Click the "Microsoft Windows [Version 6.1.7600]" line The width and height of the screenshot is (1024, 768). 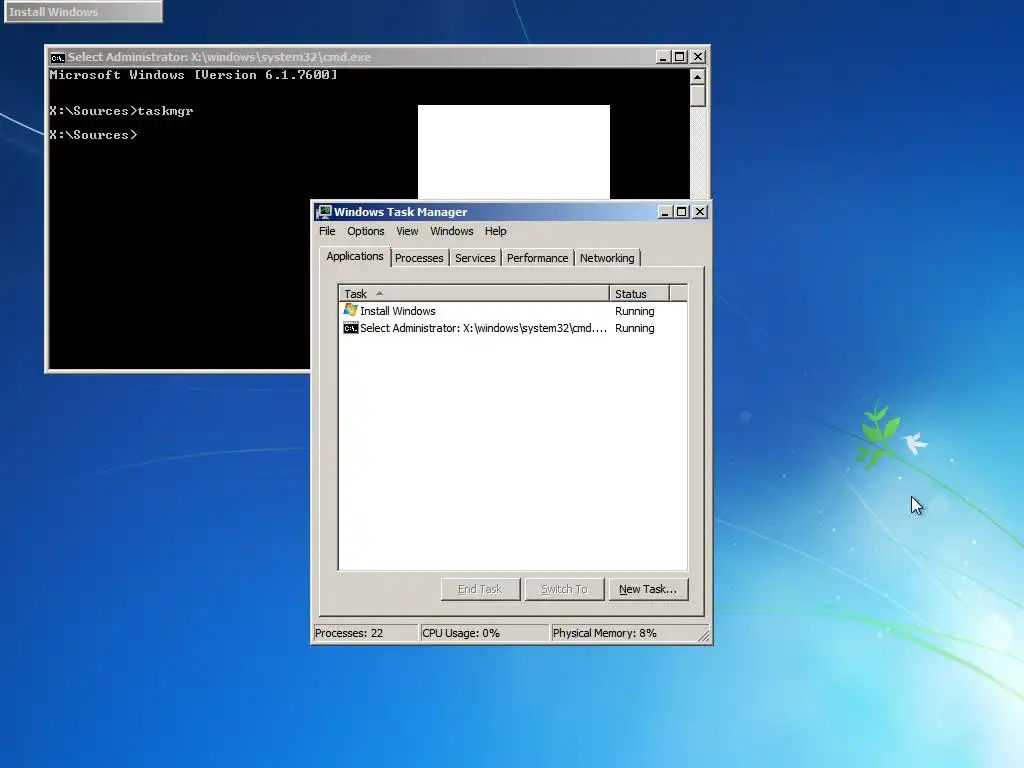(x=194, y=75)
